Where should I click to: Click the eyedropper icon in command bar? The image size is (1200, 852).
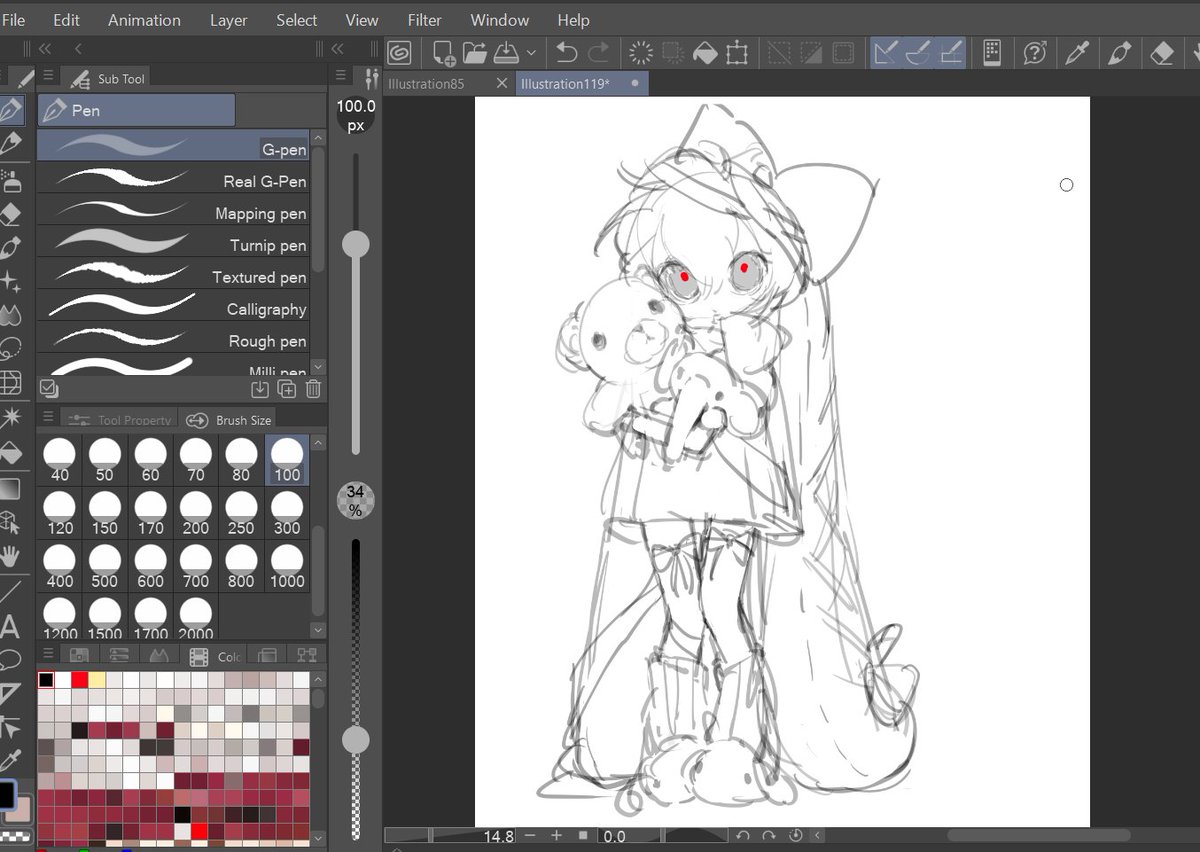pyautogui.click(x=1078, y=52)
